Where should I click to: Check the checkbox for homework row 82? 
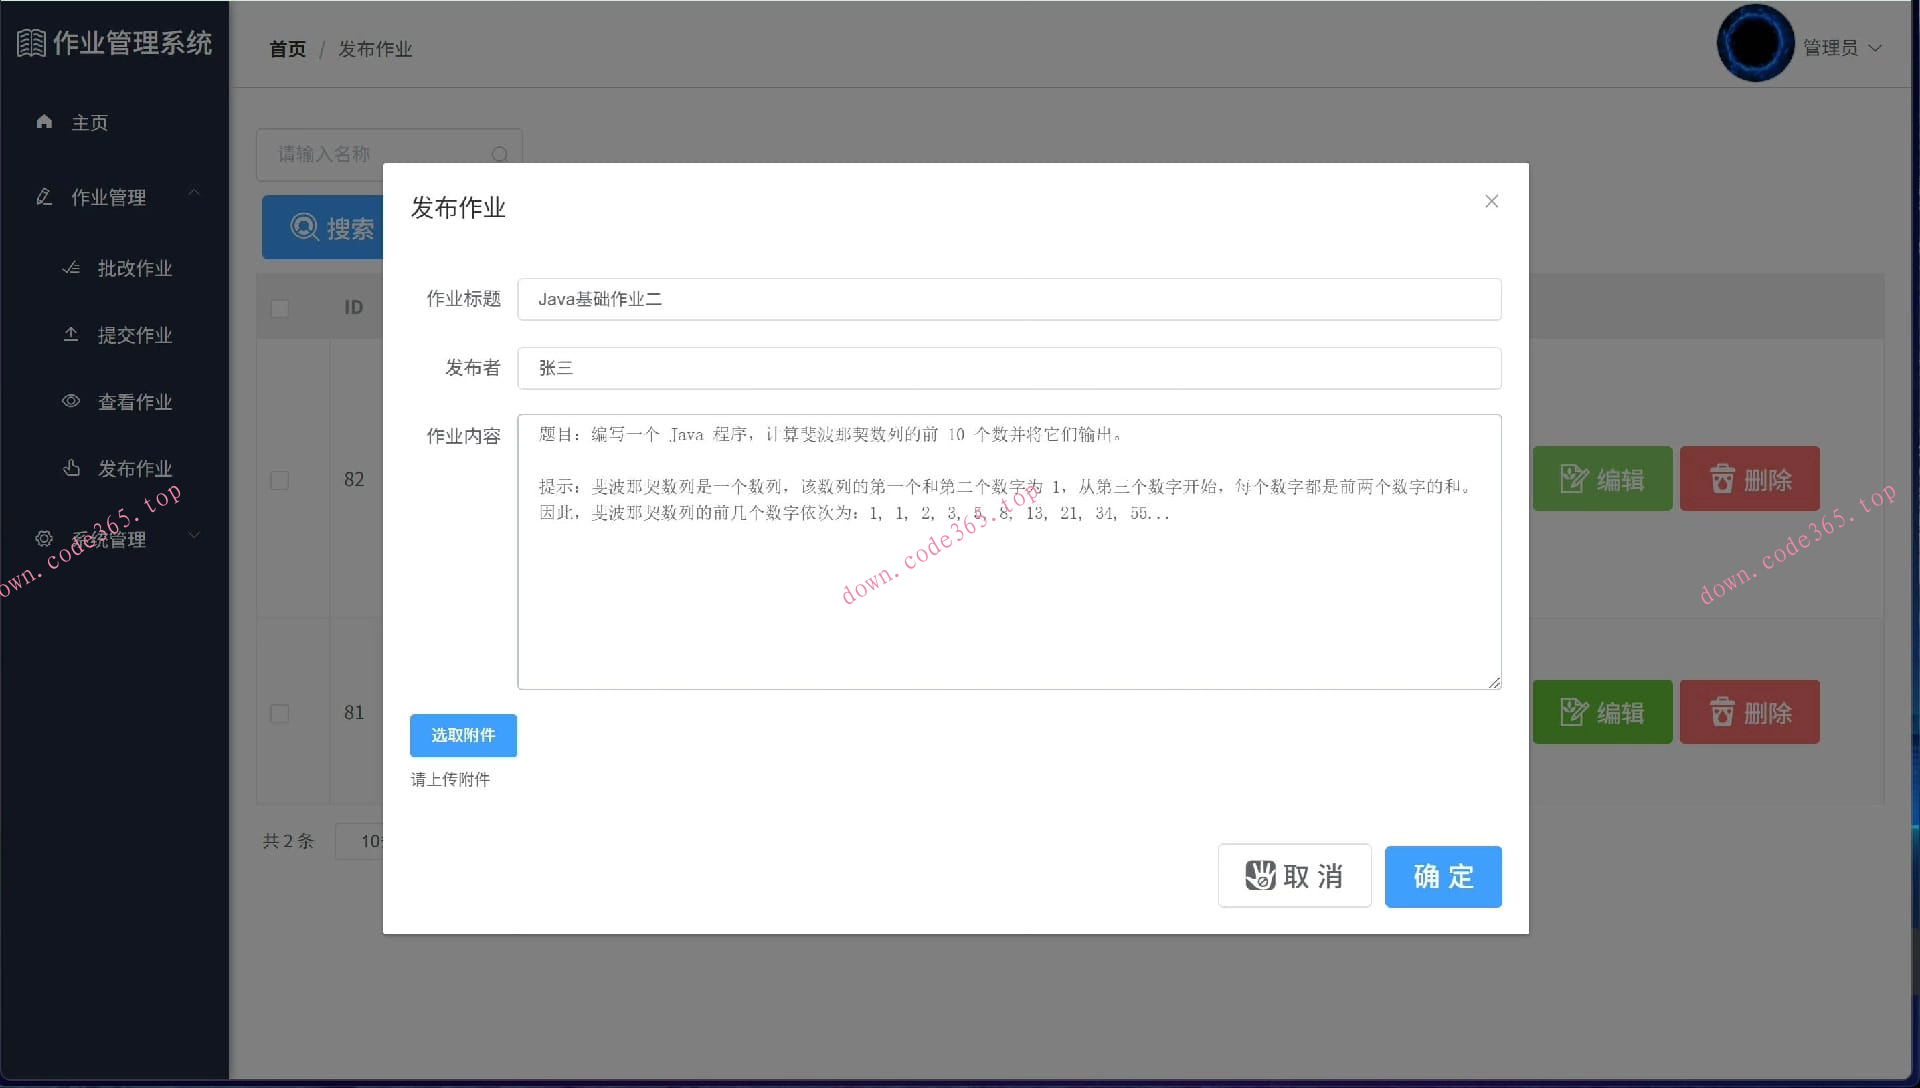click(280, 480)
